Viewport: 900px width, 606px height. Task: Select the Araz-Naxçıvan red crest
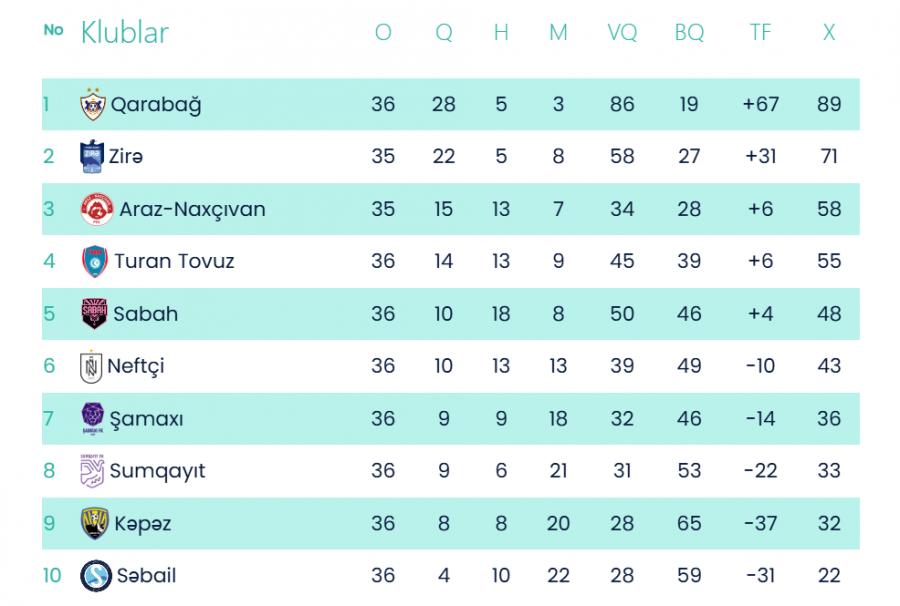click(97, 209)
